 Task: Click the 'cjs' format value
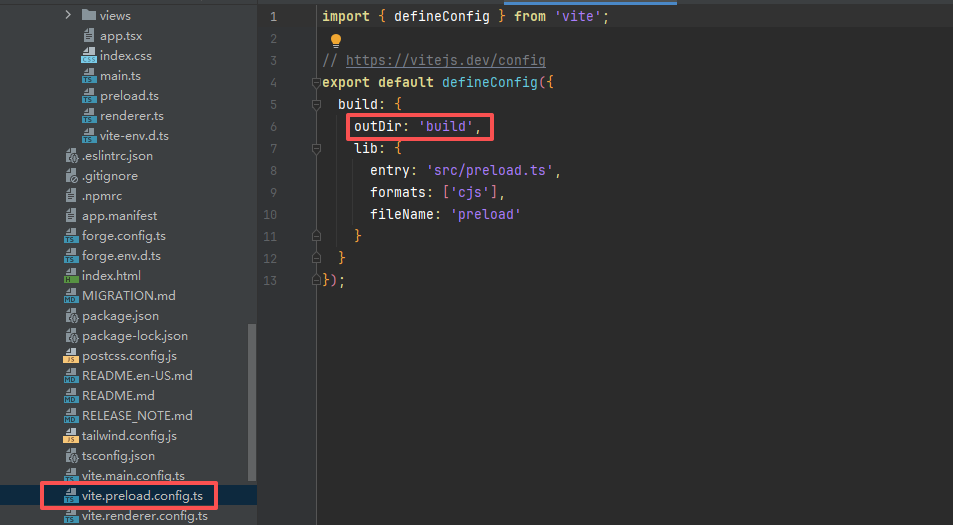[x=470, y=192]
